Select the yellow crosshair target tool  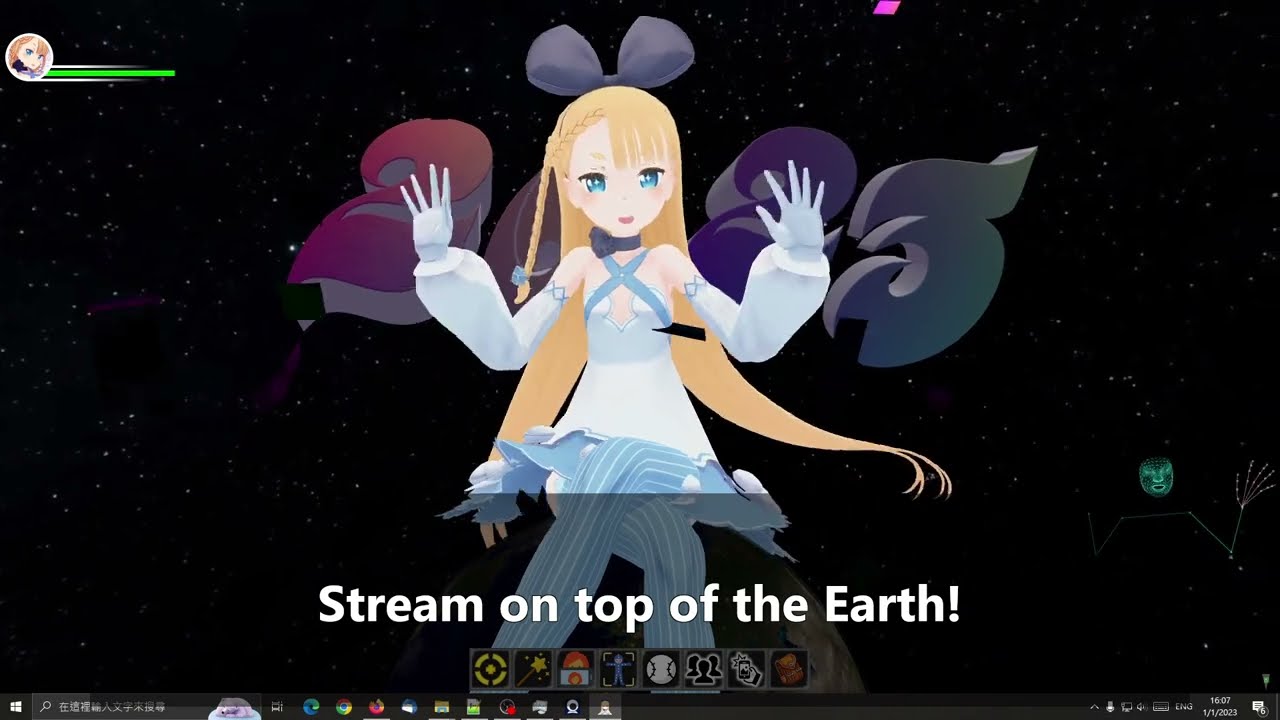(490, 669)
